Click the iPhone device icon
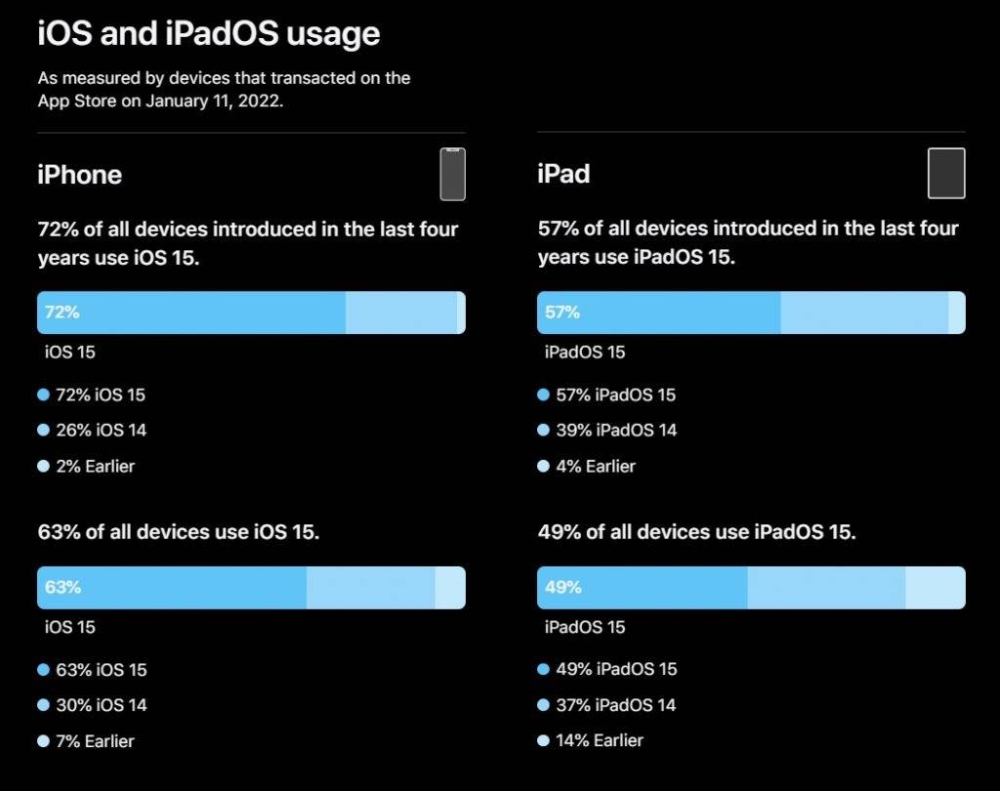The image size is (1000, 791). click(x=452, y=174)
